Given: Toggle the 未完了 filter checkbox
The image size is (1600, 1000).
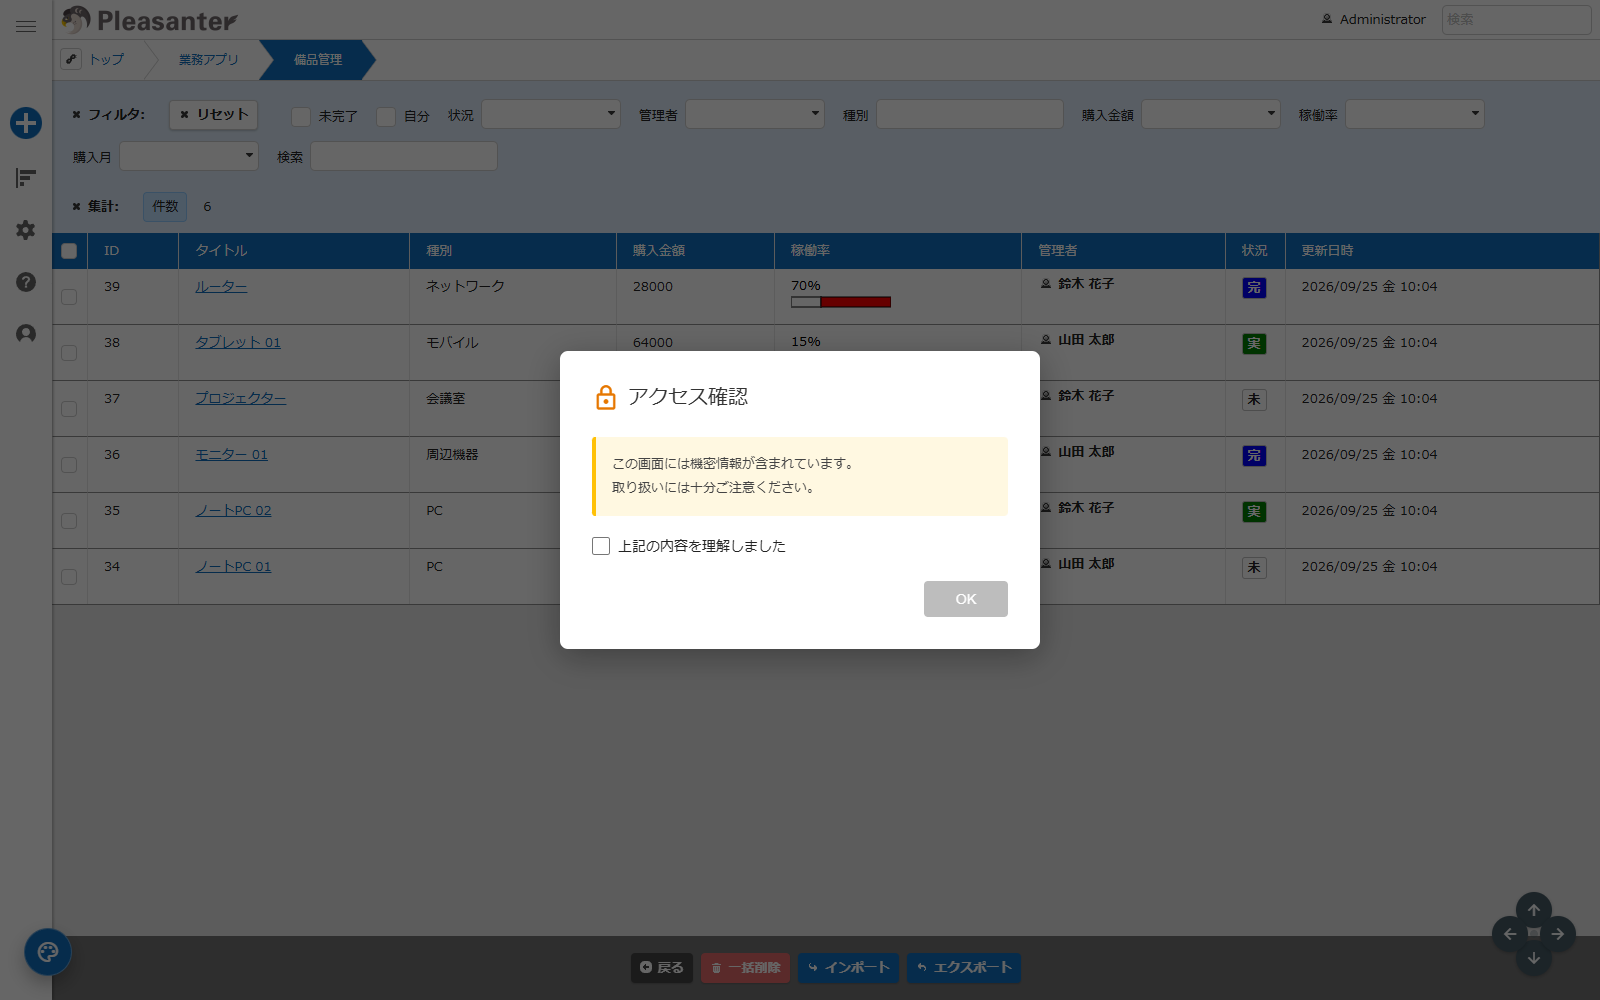Looking at the screenshot, I should (x=301, y=117).
